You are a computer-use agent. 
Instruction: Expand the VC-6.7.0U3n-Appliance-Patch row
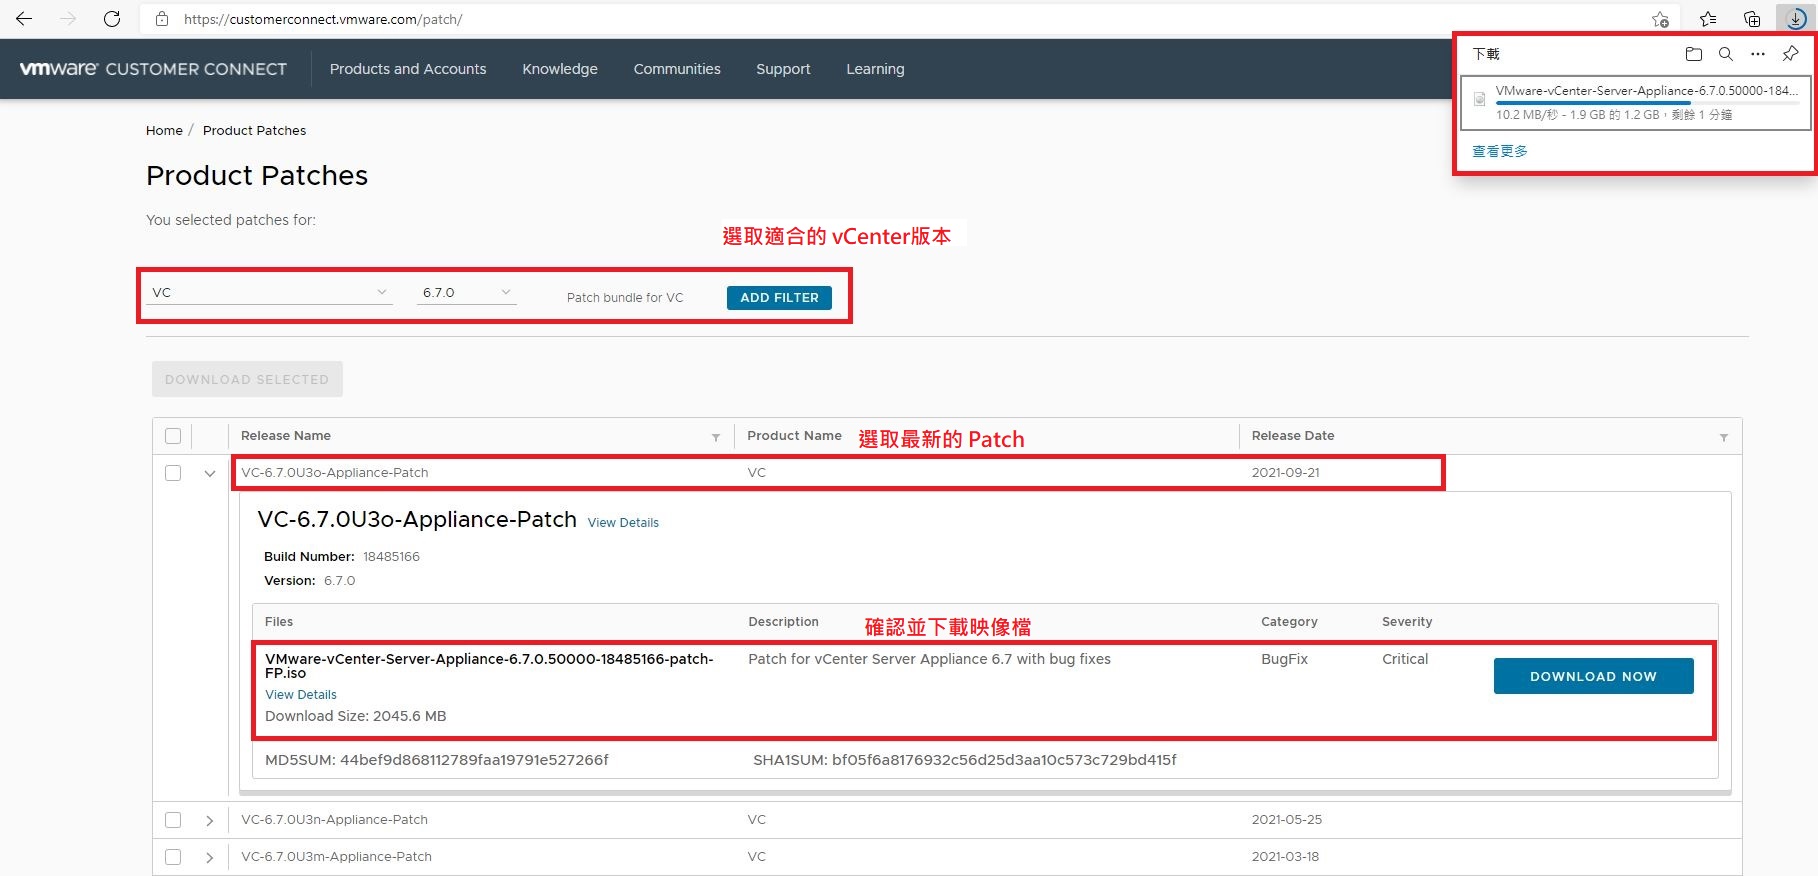[x=209, y=820]
